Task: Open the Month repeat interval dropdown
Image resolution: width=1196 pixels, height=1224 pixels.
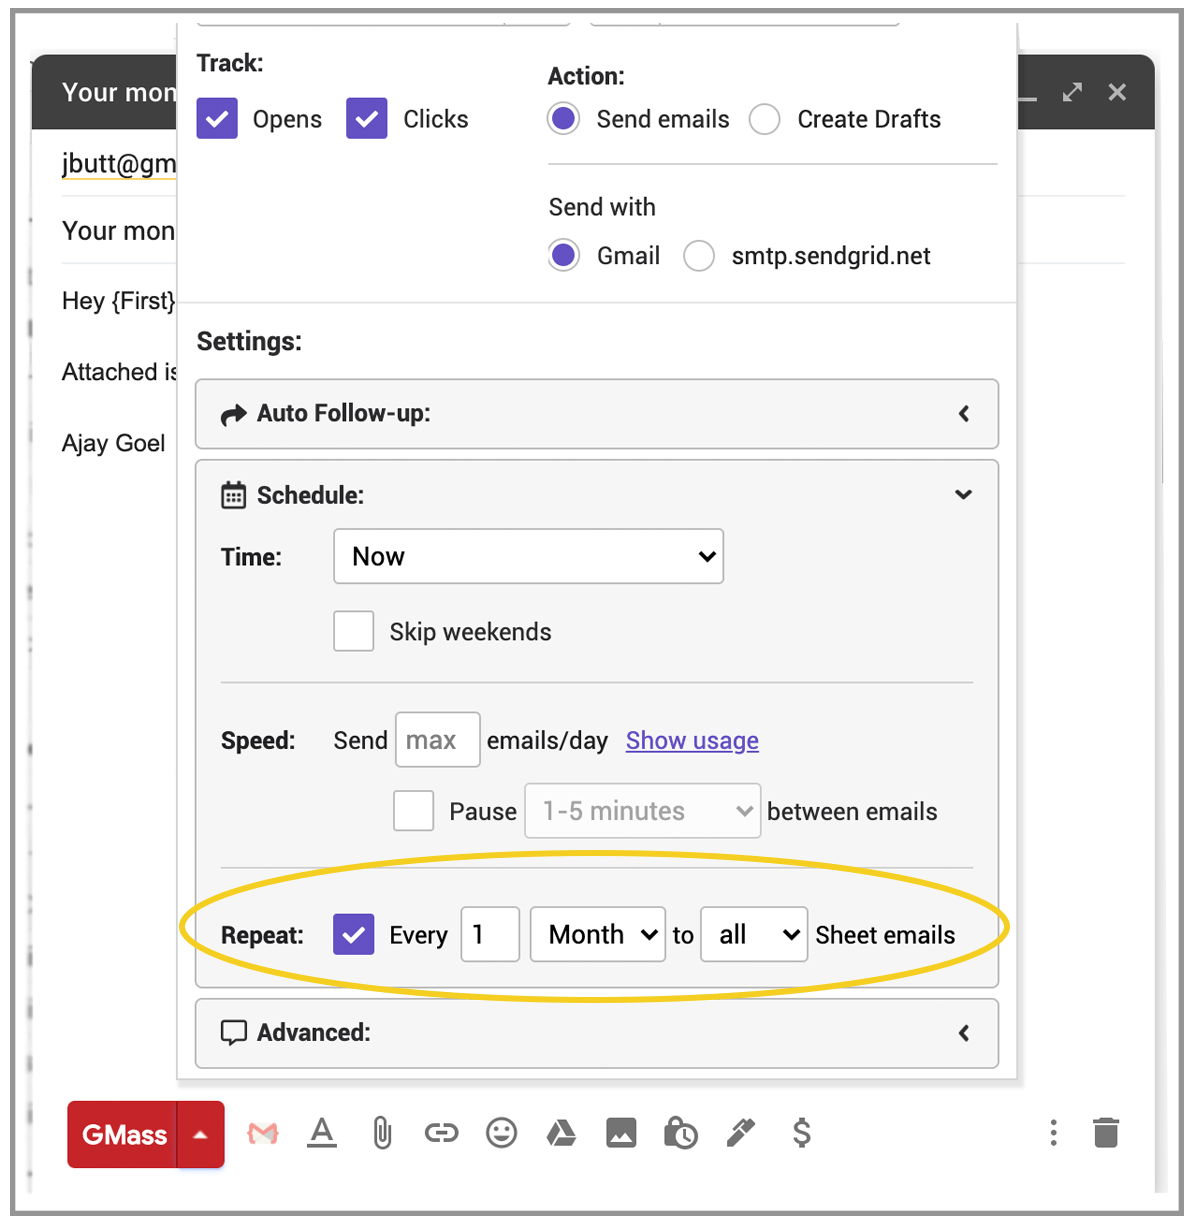Action: coord(597,934)
